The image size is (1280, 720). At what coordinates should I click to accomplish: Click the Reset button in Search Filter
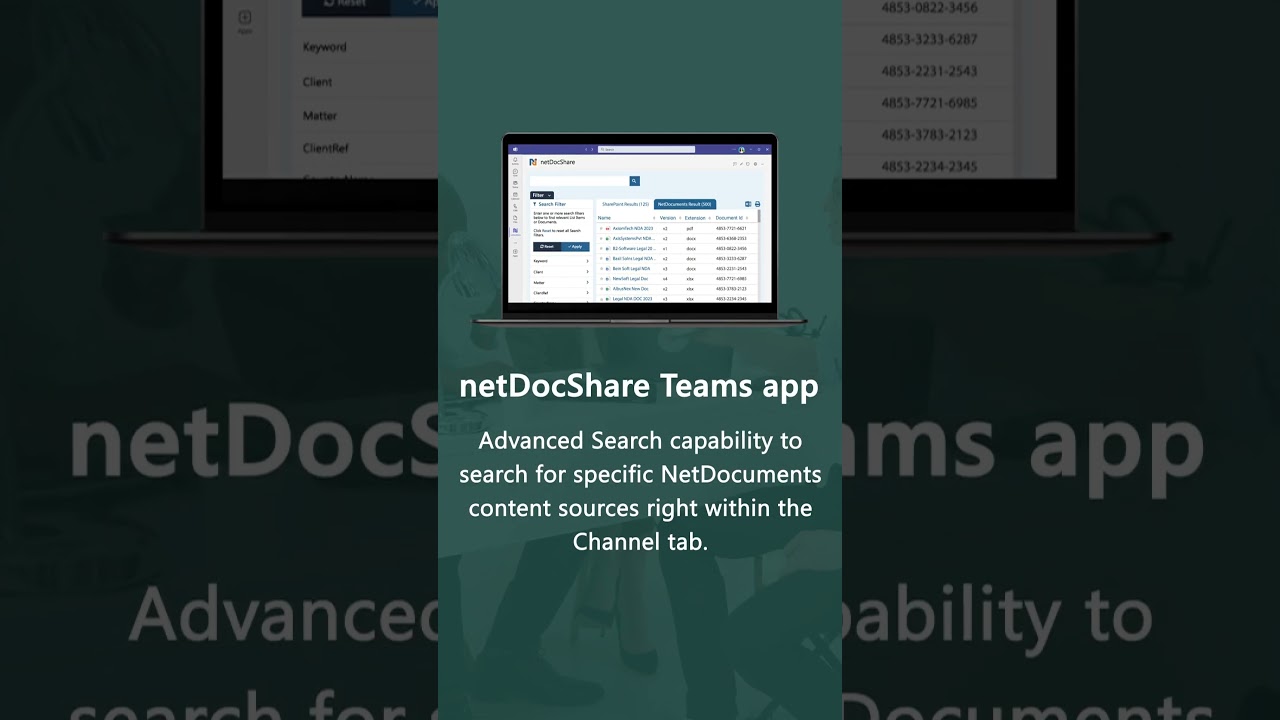(x=547, y=247)
